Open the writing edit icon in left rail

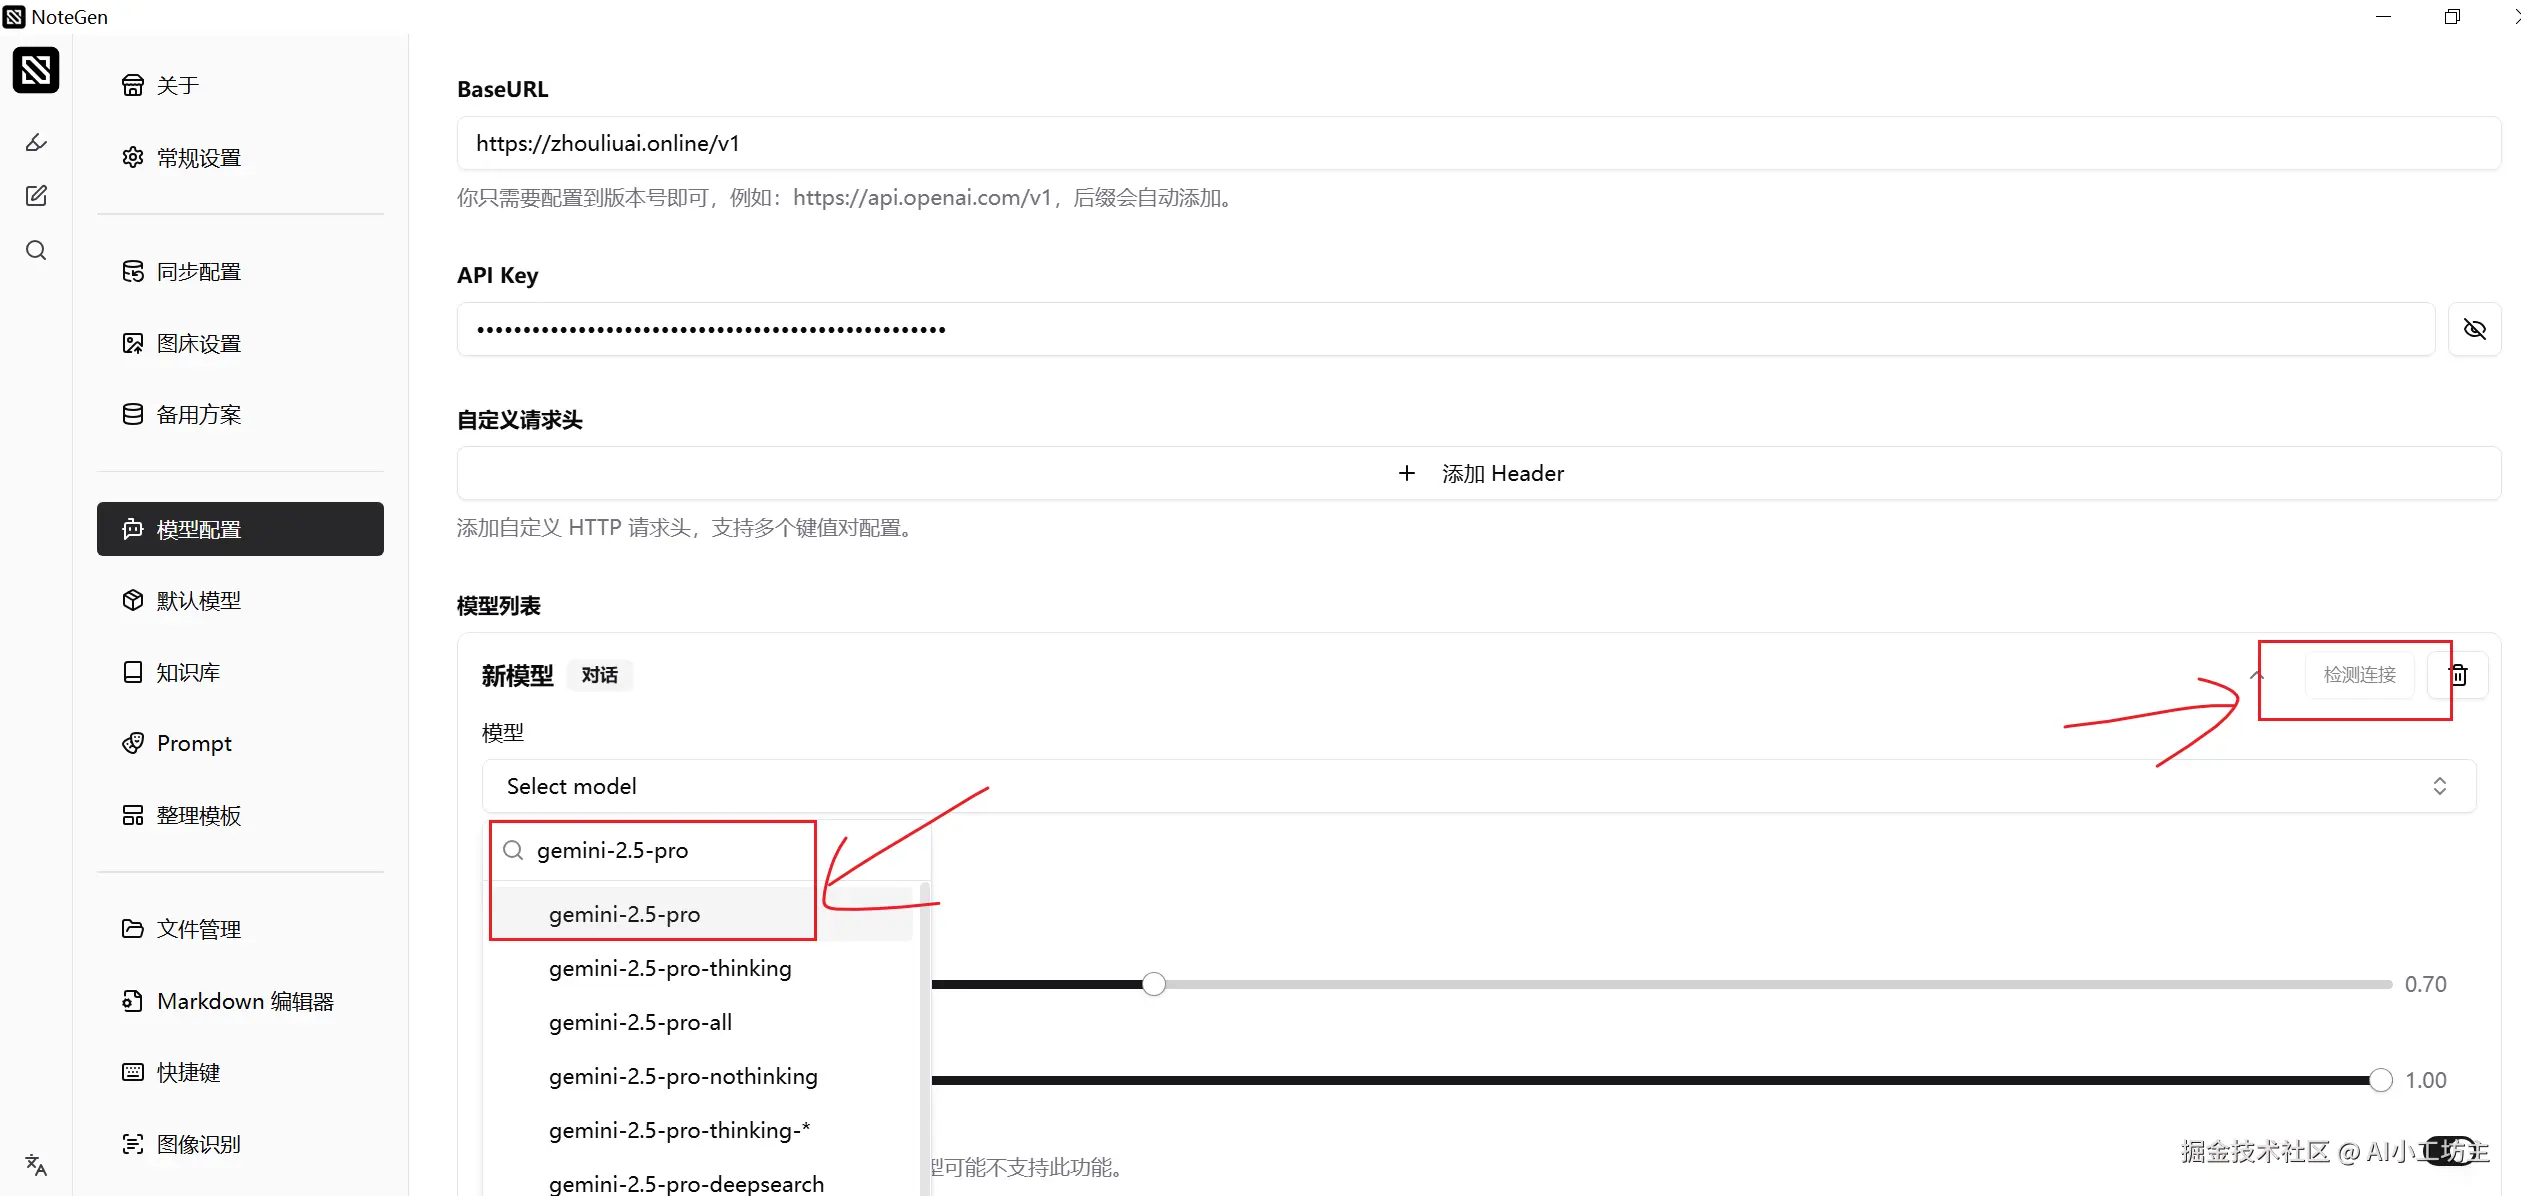point(36,196)
